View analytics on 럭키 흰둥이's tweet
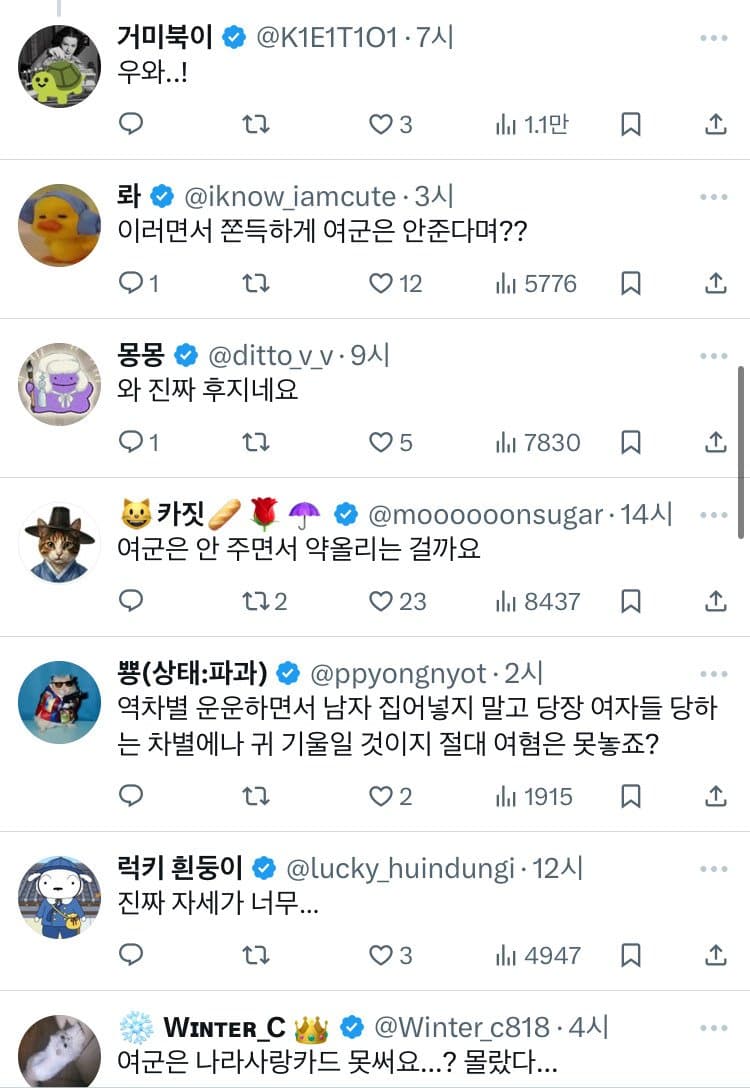This screenshot has width=750, height=1088. 537,955
